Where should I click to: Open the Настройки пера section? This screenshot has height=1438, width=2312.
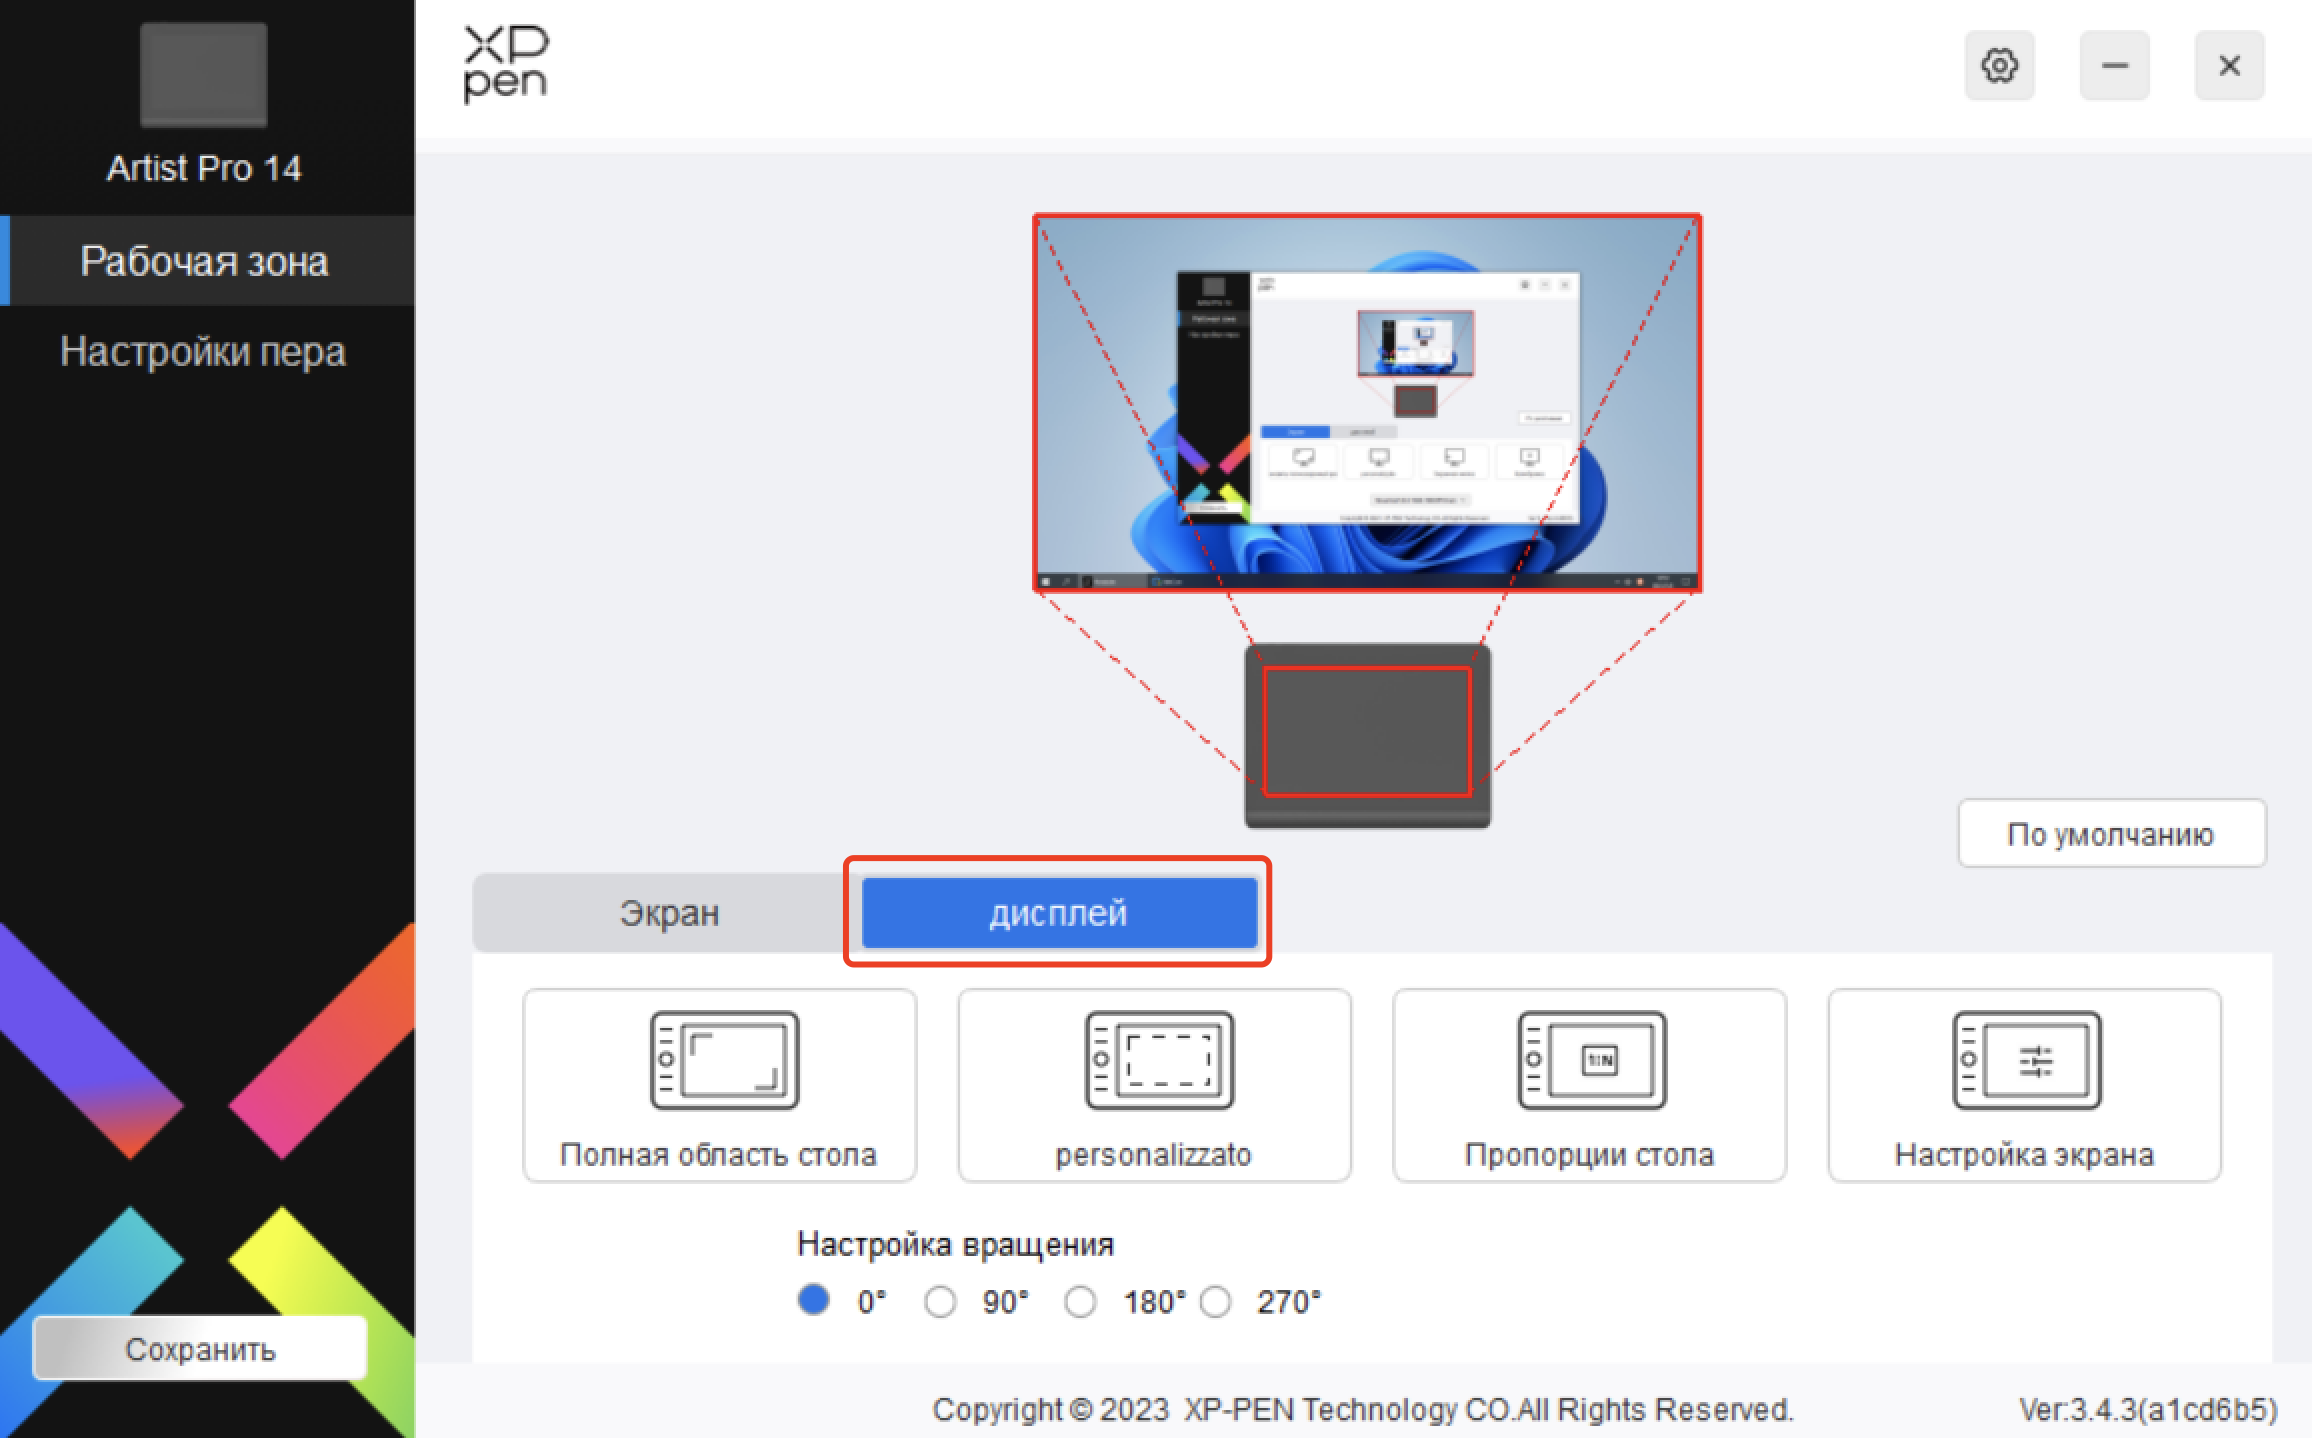[x=203, y=352]
